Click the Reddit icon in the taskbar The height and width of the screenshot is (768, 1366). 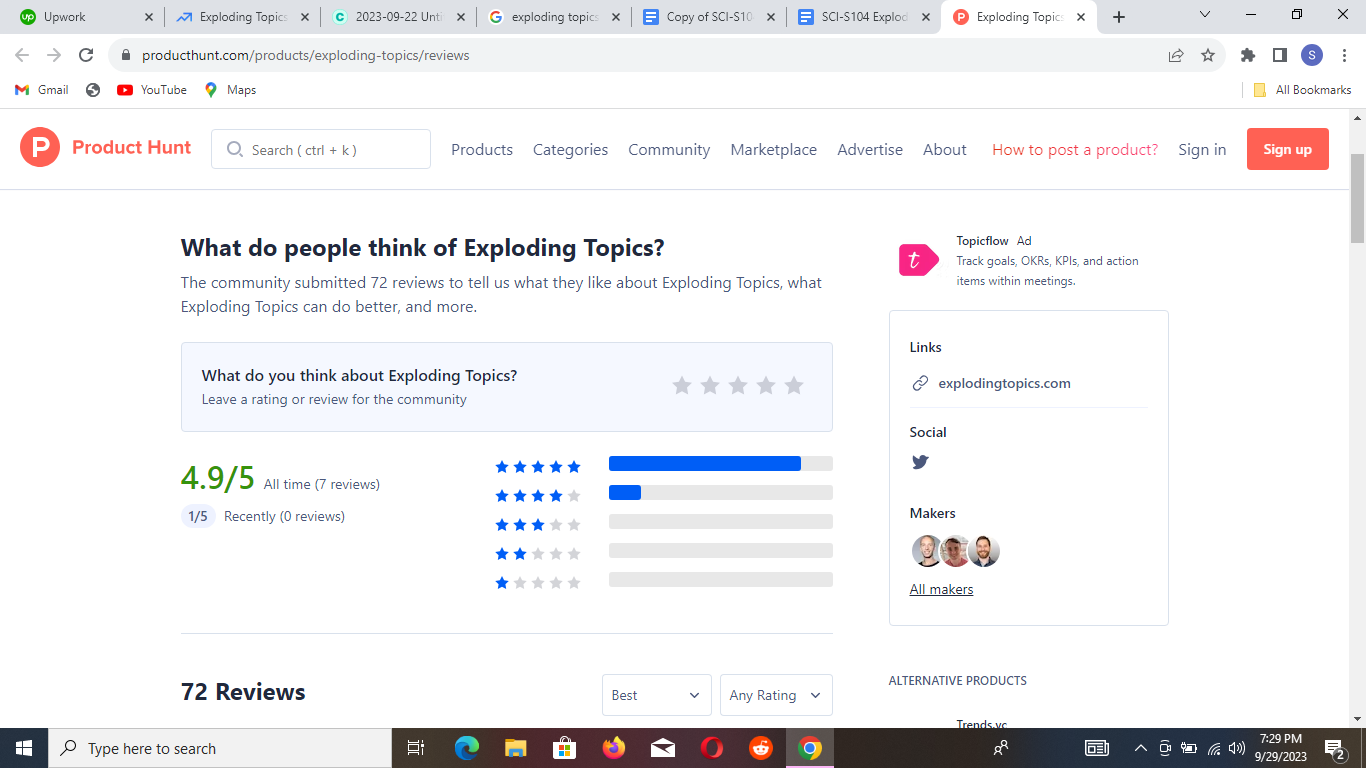(760, 747)
